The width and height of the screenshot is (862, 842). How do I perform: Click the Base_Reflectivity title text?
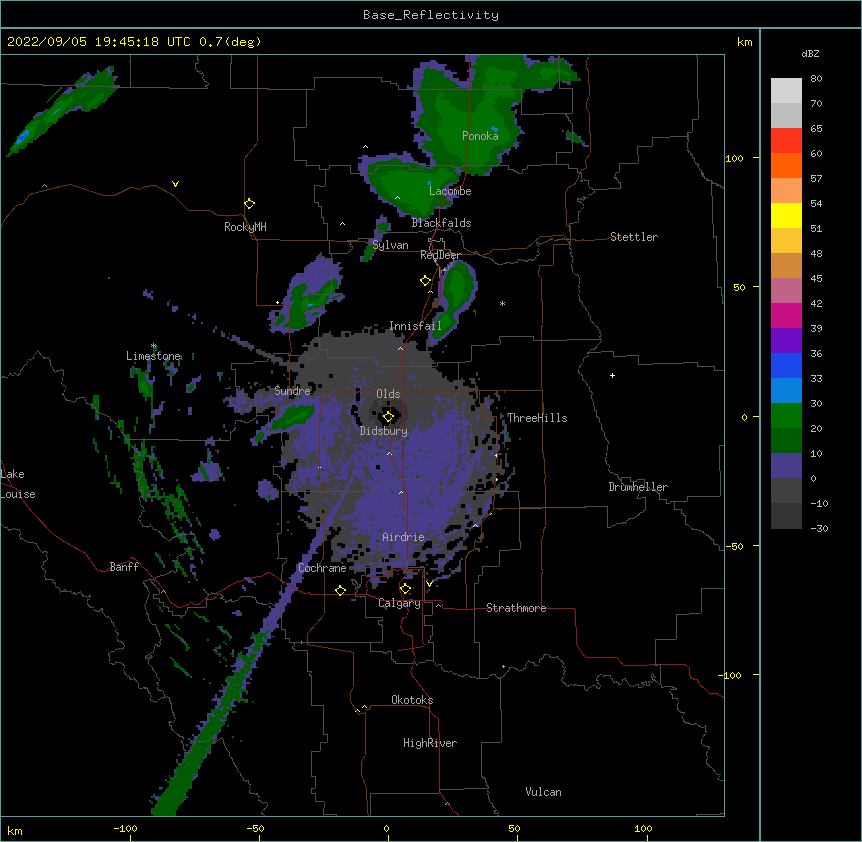431,15
